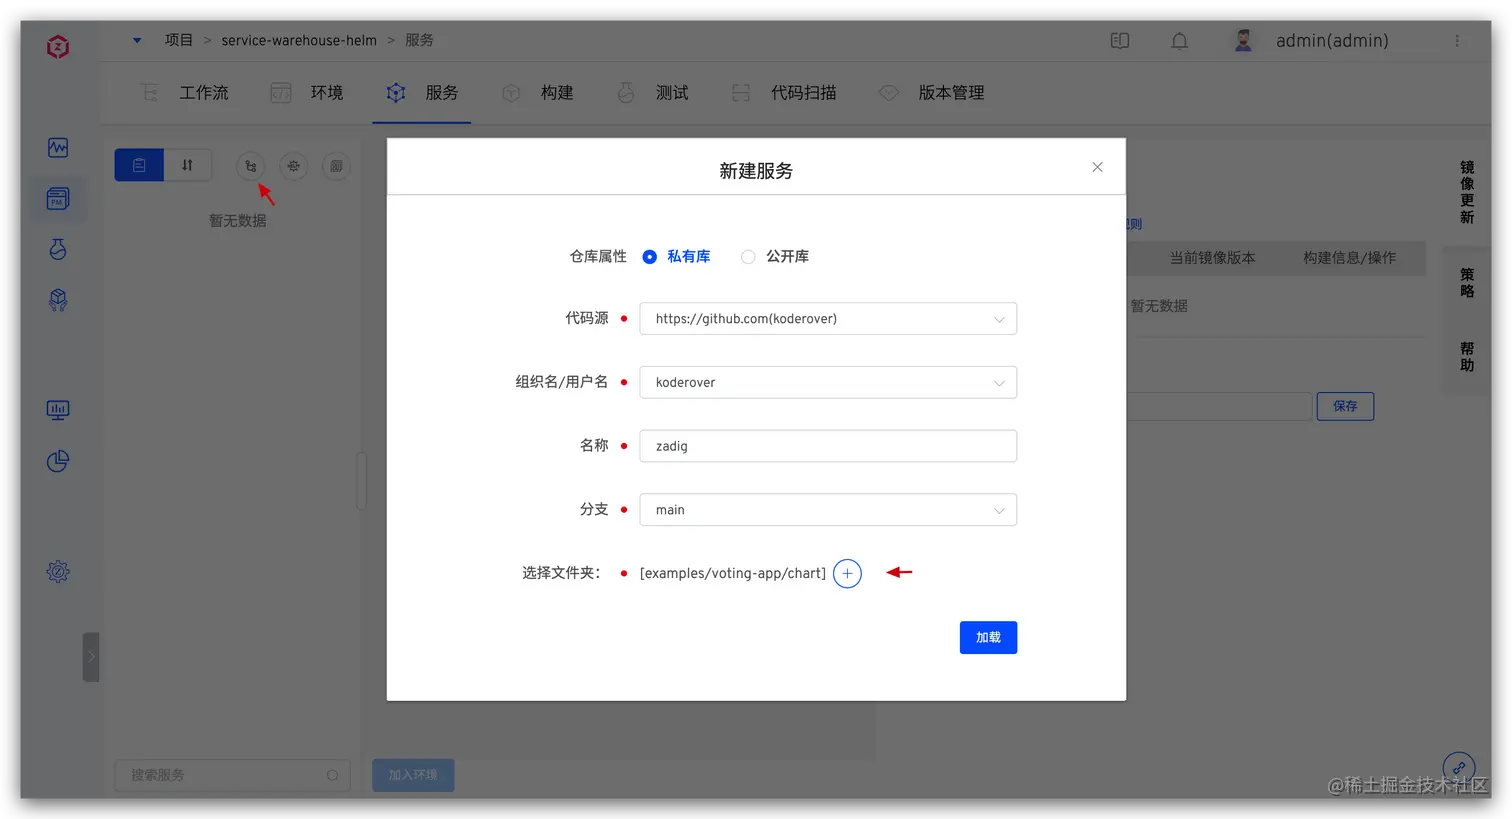
Task: Open the vertical dots more menu
Action: coord(1457,41)
